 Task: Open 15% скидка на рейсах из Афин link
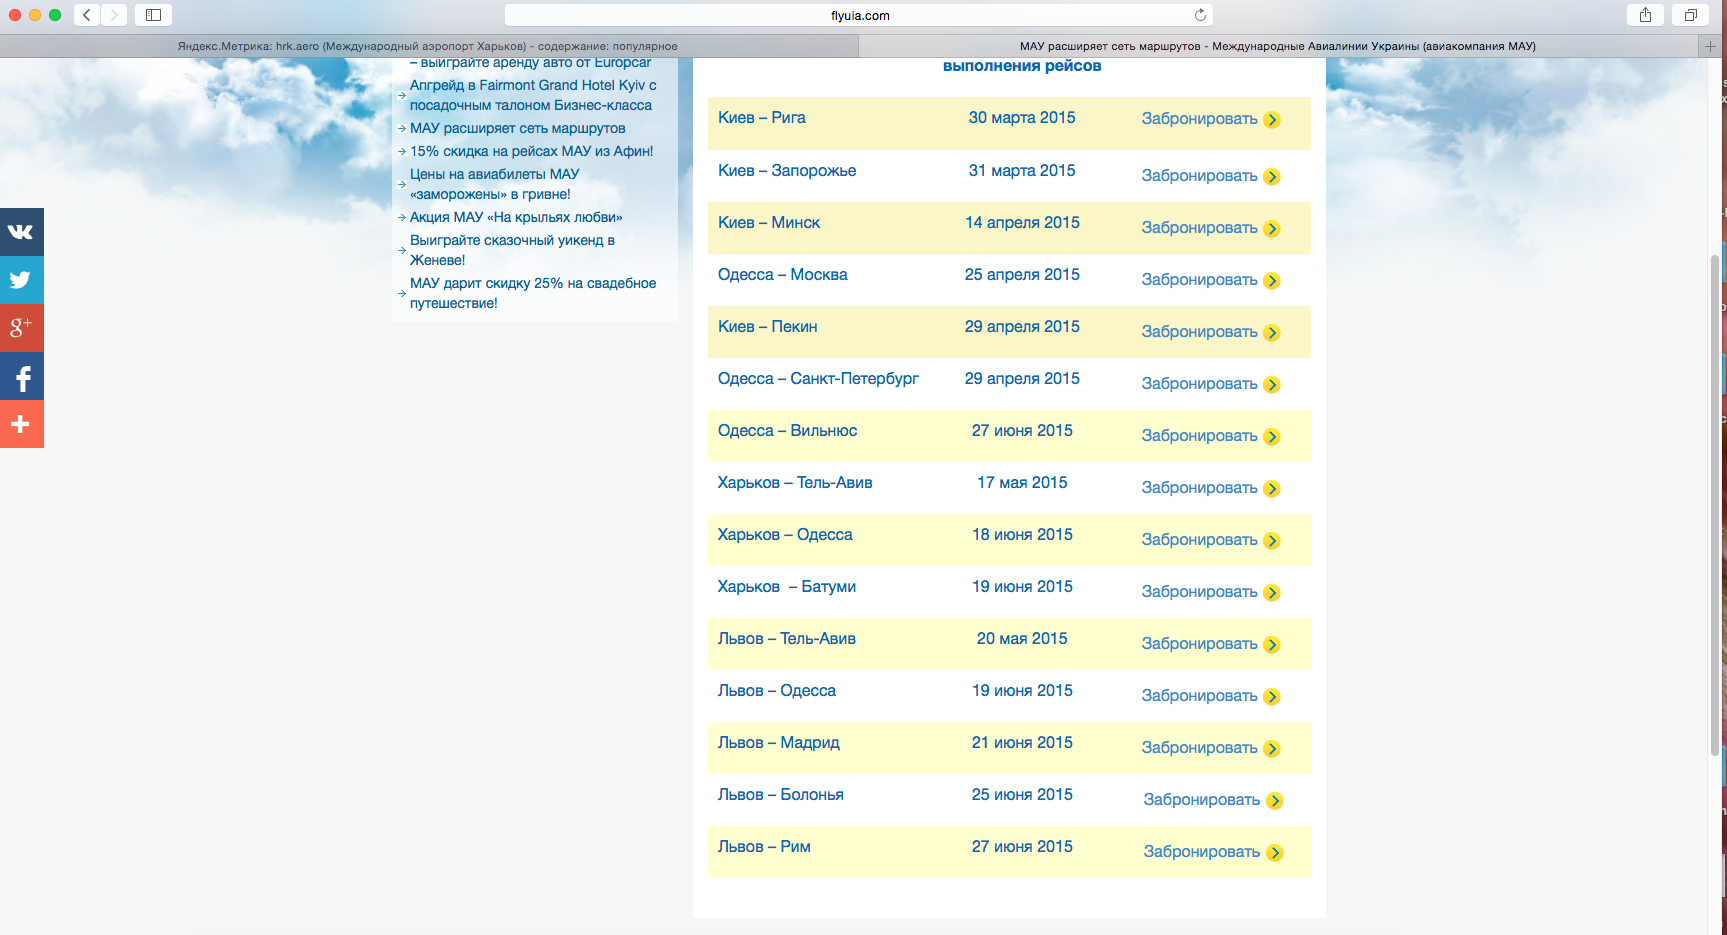[x=531, y=151]
